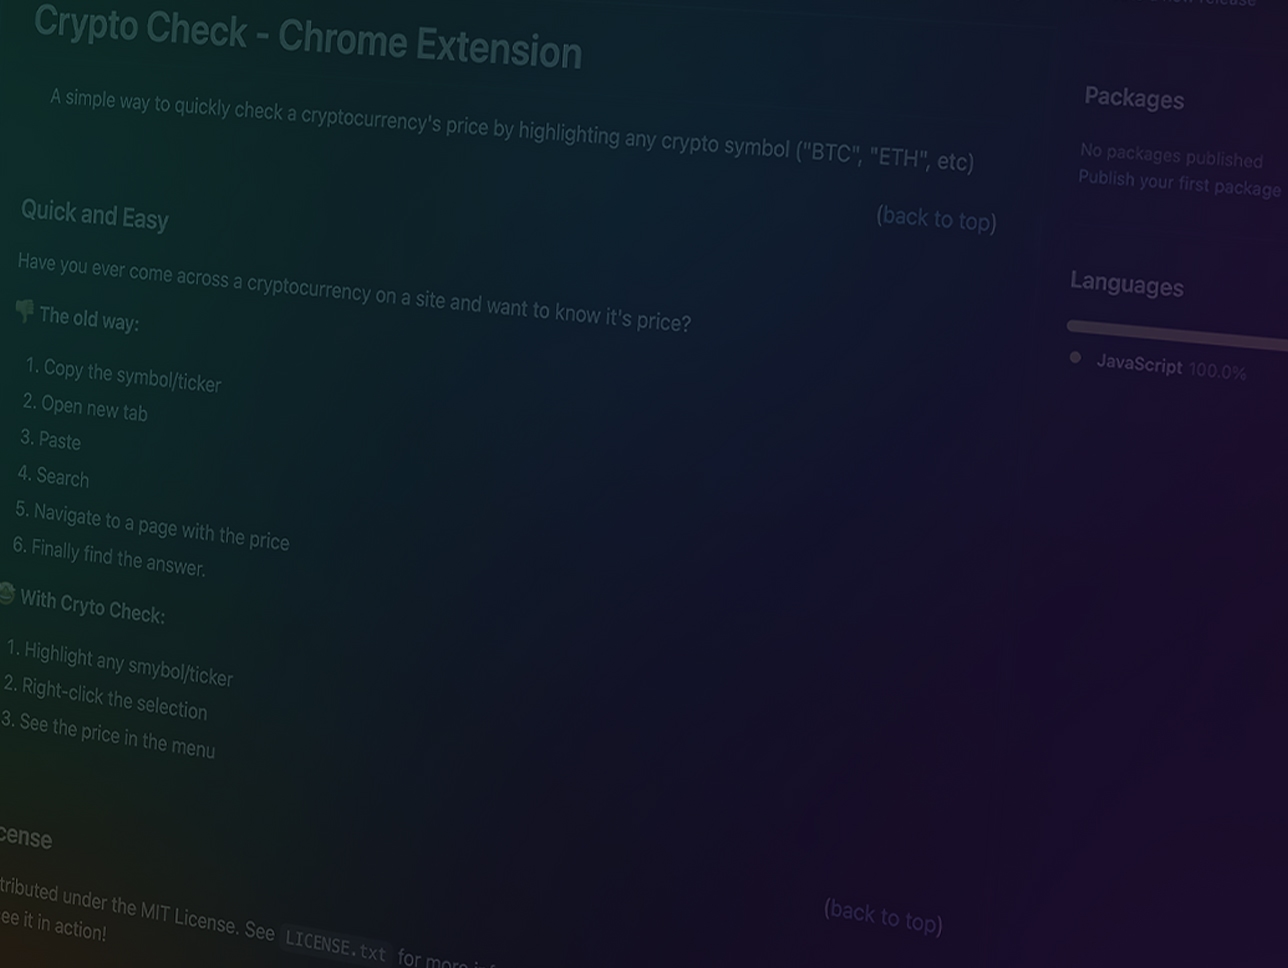Click 'Highlight any smybol/ticker' list item
The width and height of the screenshot is (1288, 968).
click(x=128, y=665)
